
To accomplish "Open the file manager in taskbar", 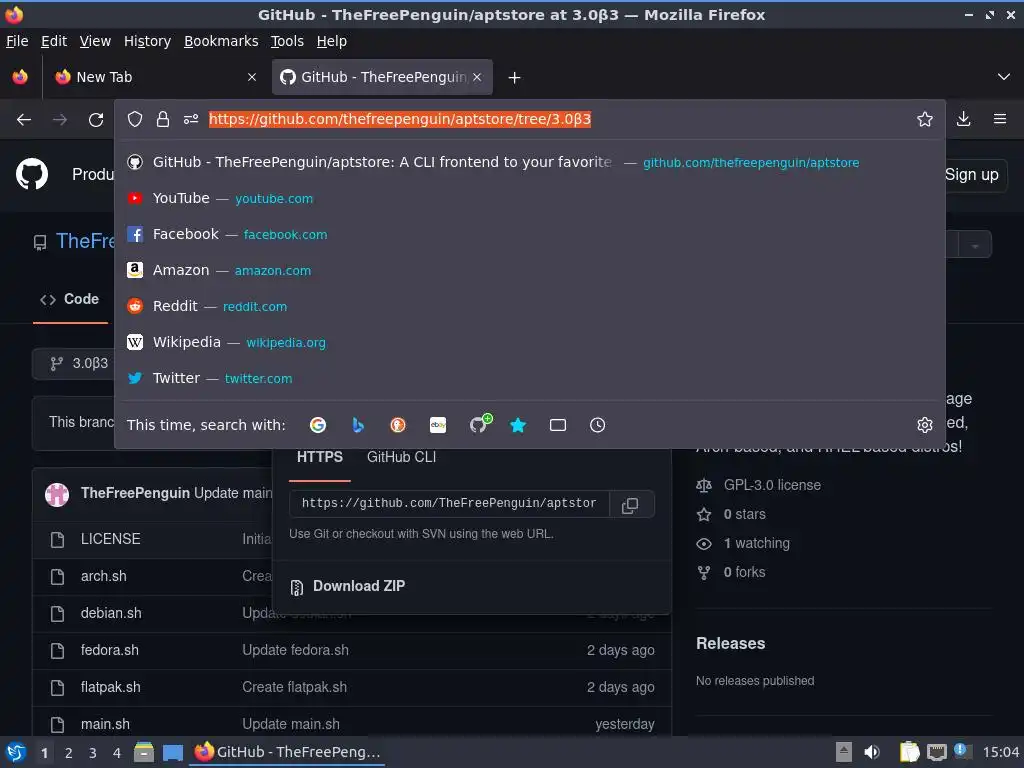I will [x=144, y=752].
